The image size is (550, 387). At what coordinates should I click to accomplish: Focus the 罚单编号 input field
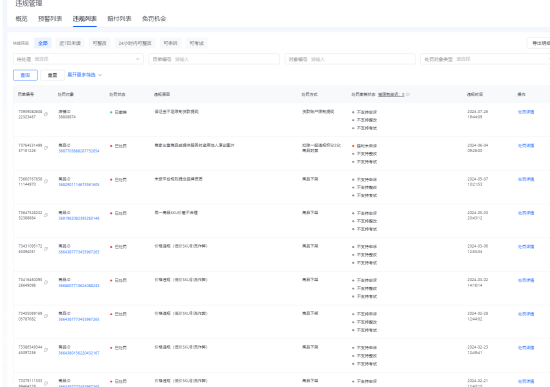click(214, 59)
